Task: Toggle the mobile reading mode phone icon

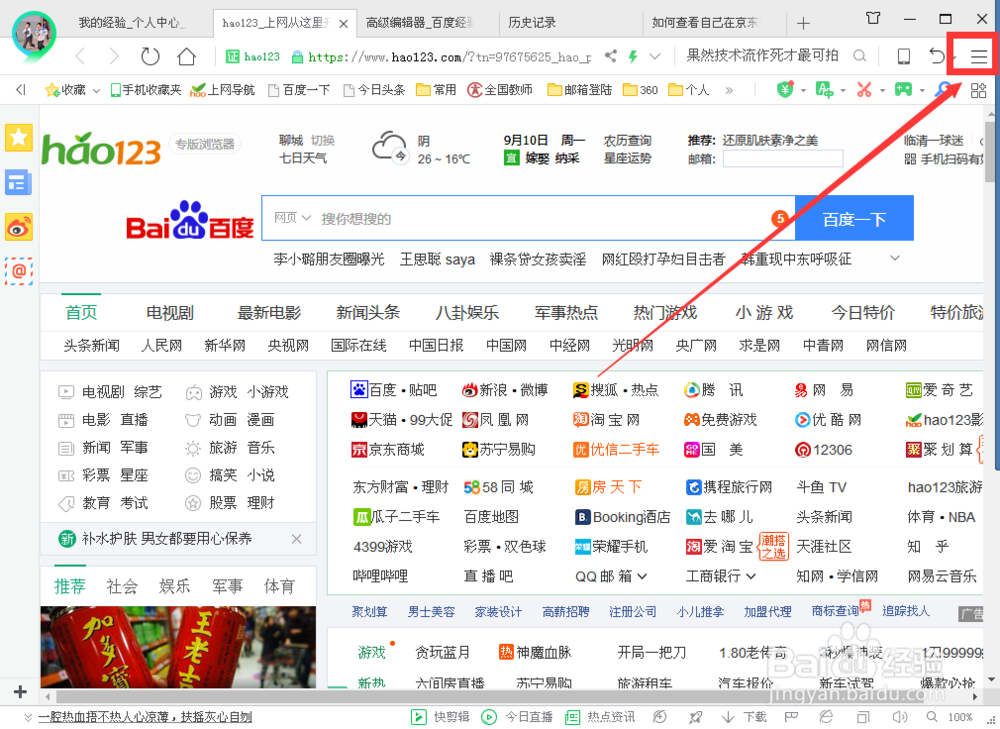Action: pyautogui.click(x=903, y=56)
